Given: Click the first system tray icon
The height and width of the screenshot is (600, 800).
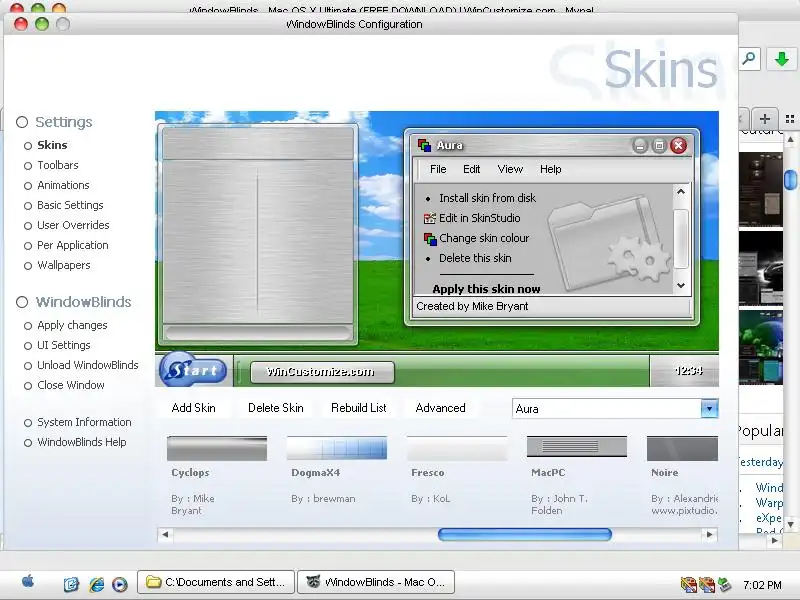Looking at the screenshot, I should tap(688, 584).
